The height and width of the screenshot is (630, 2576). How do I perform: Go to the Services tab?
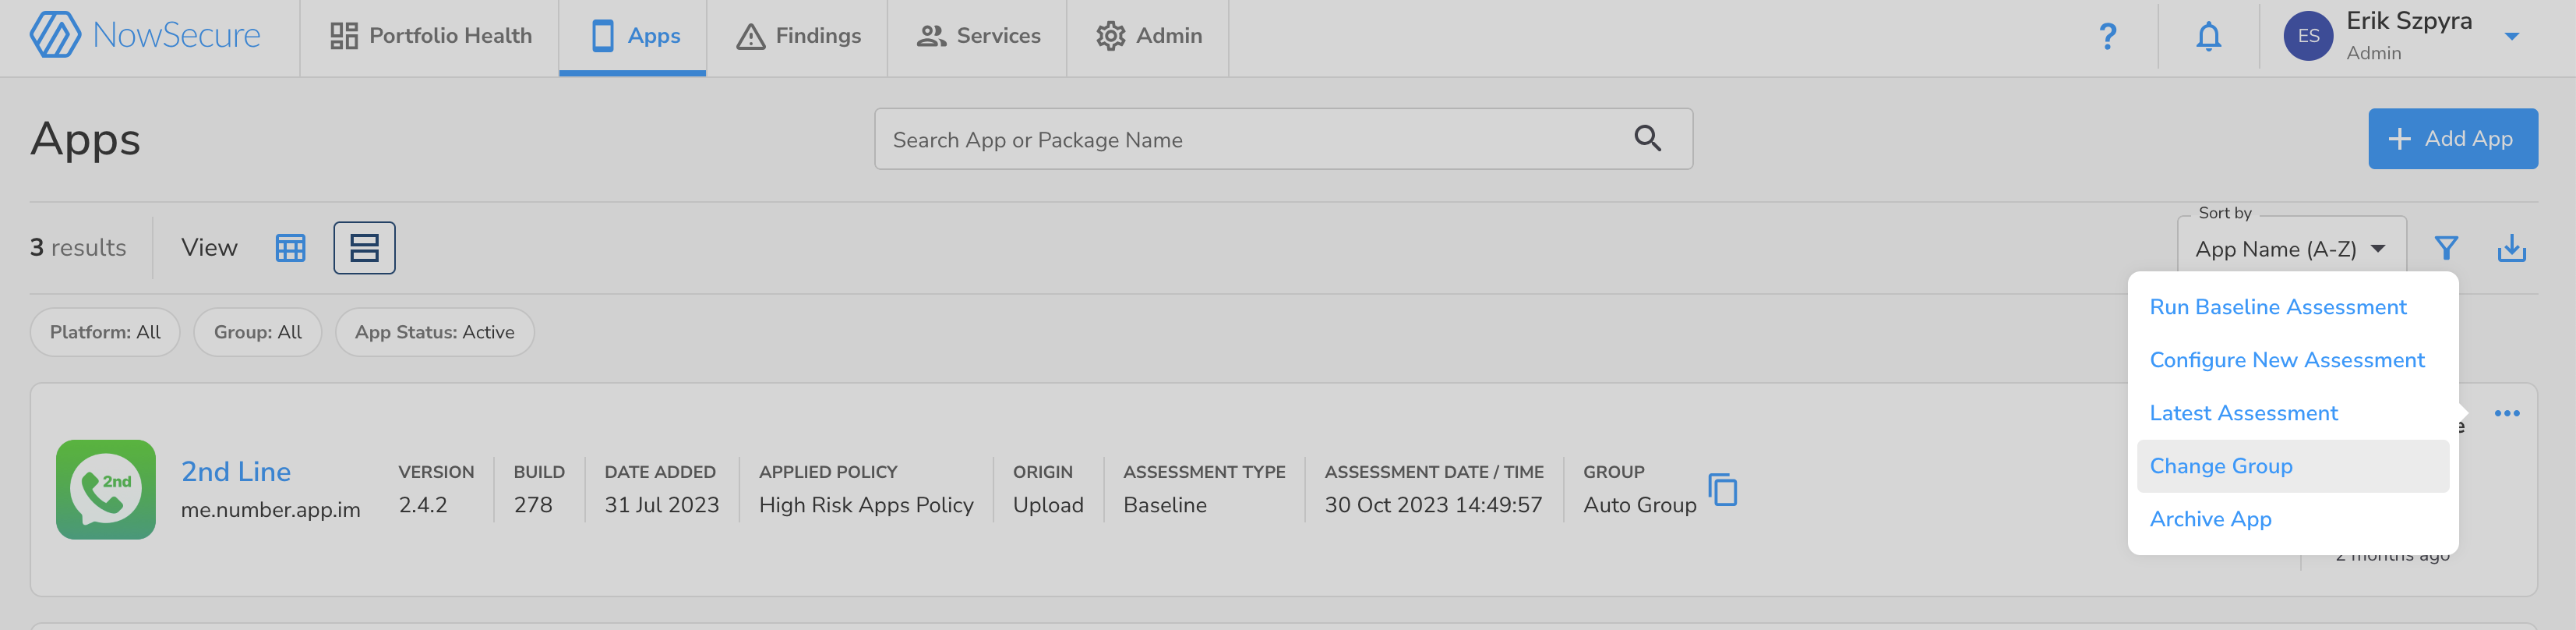(977, 36)
